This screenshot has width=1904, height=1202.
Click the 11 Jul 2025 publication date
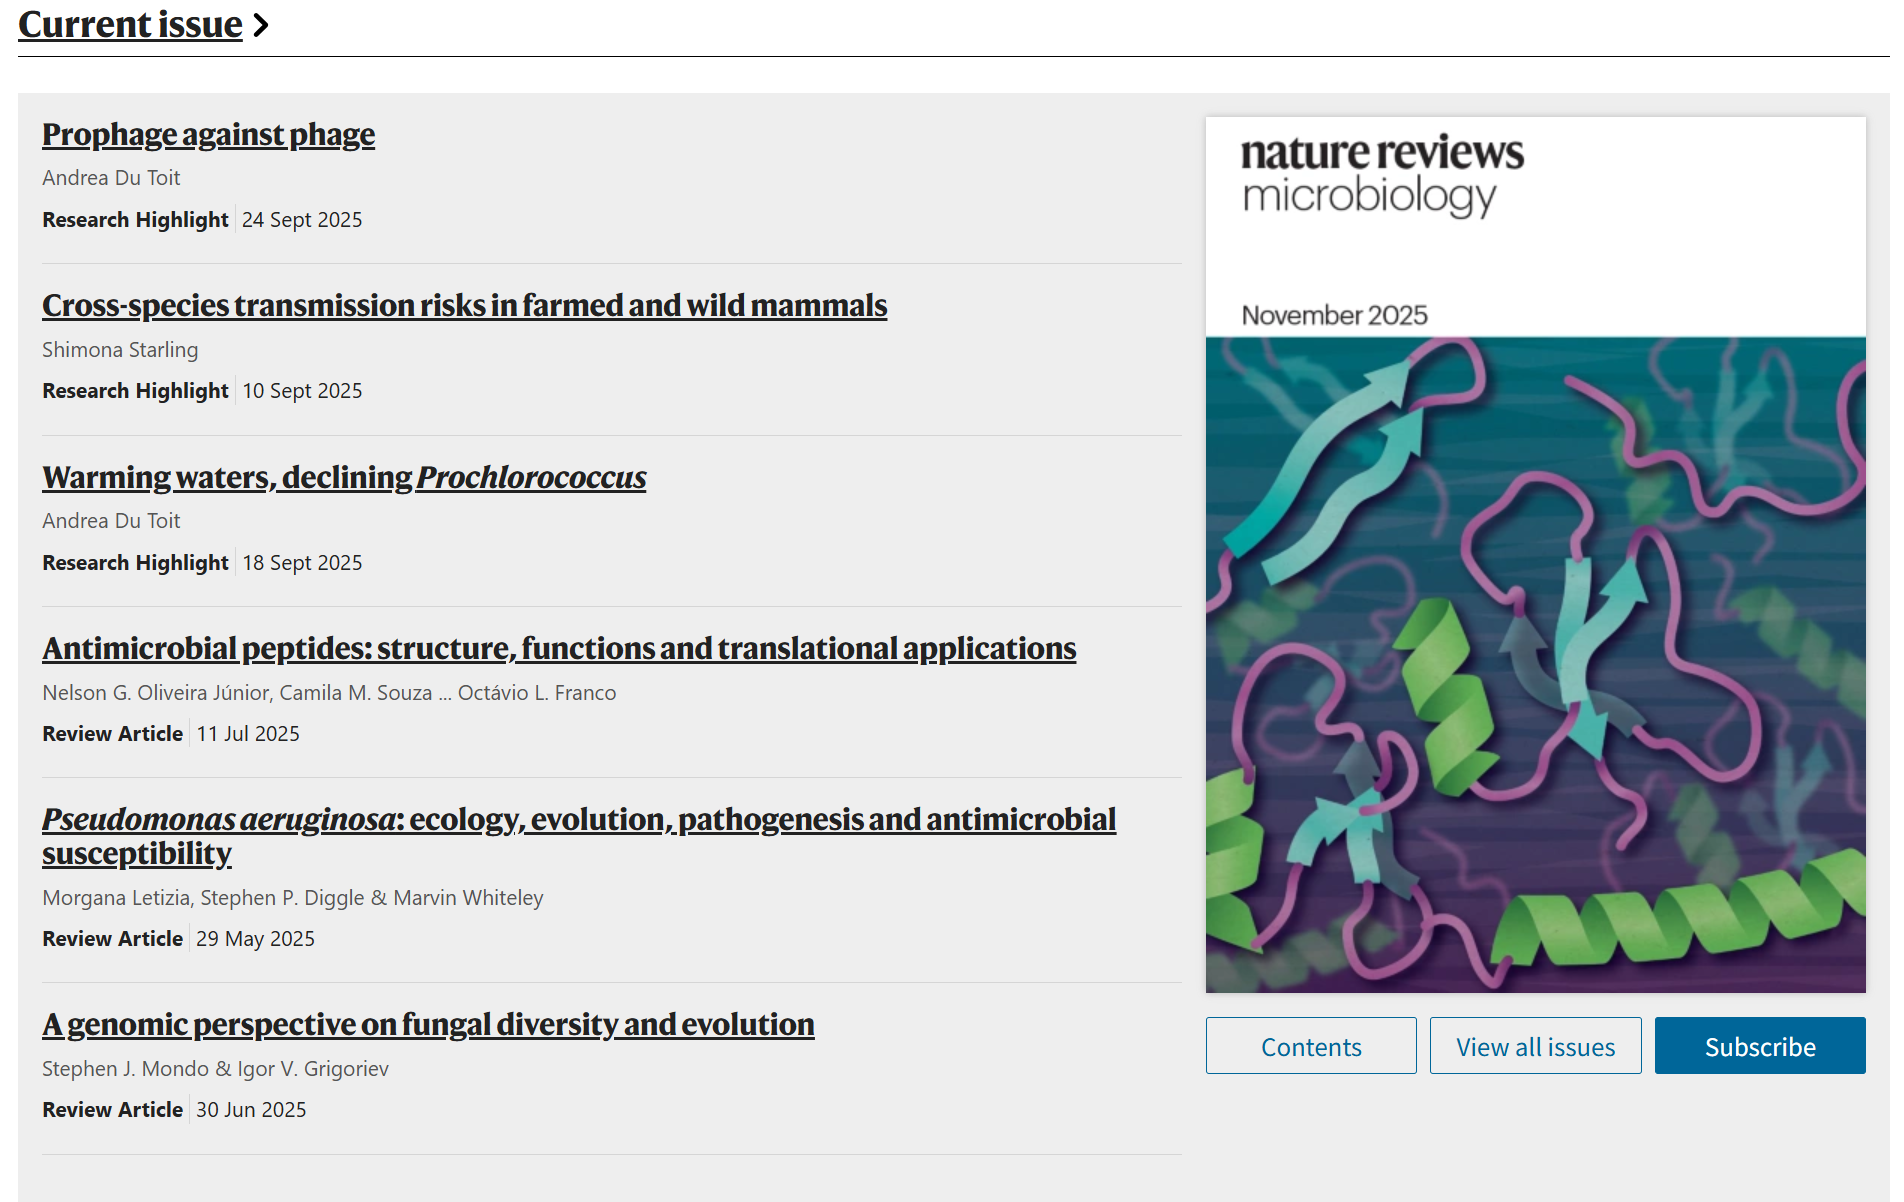point(248,734)
